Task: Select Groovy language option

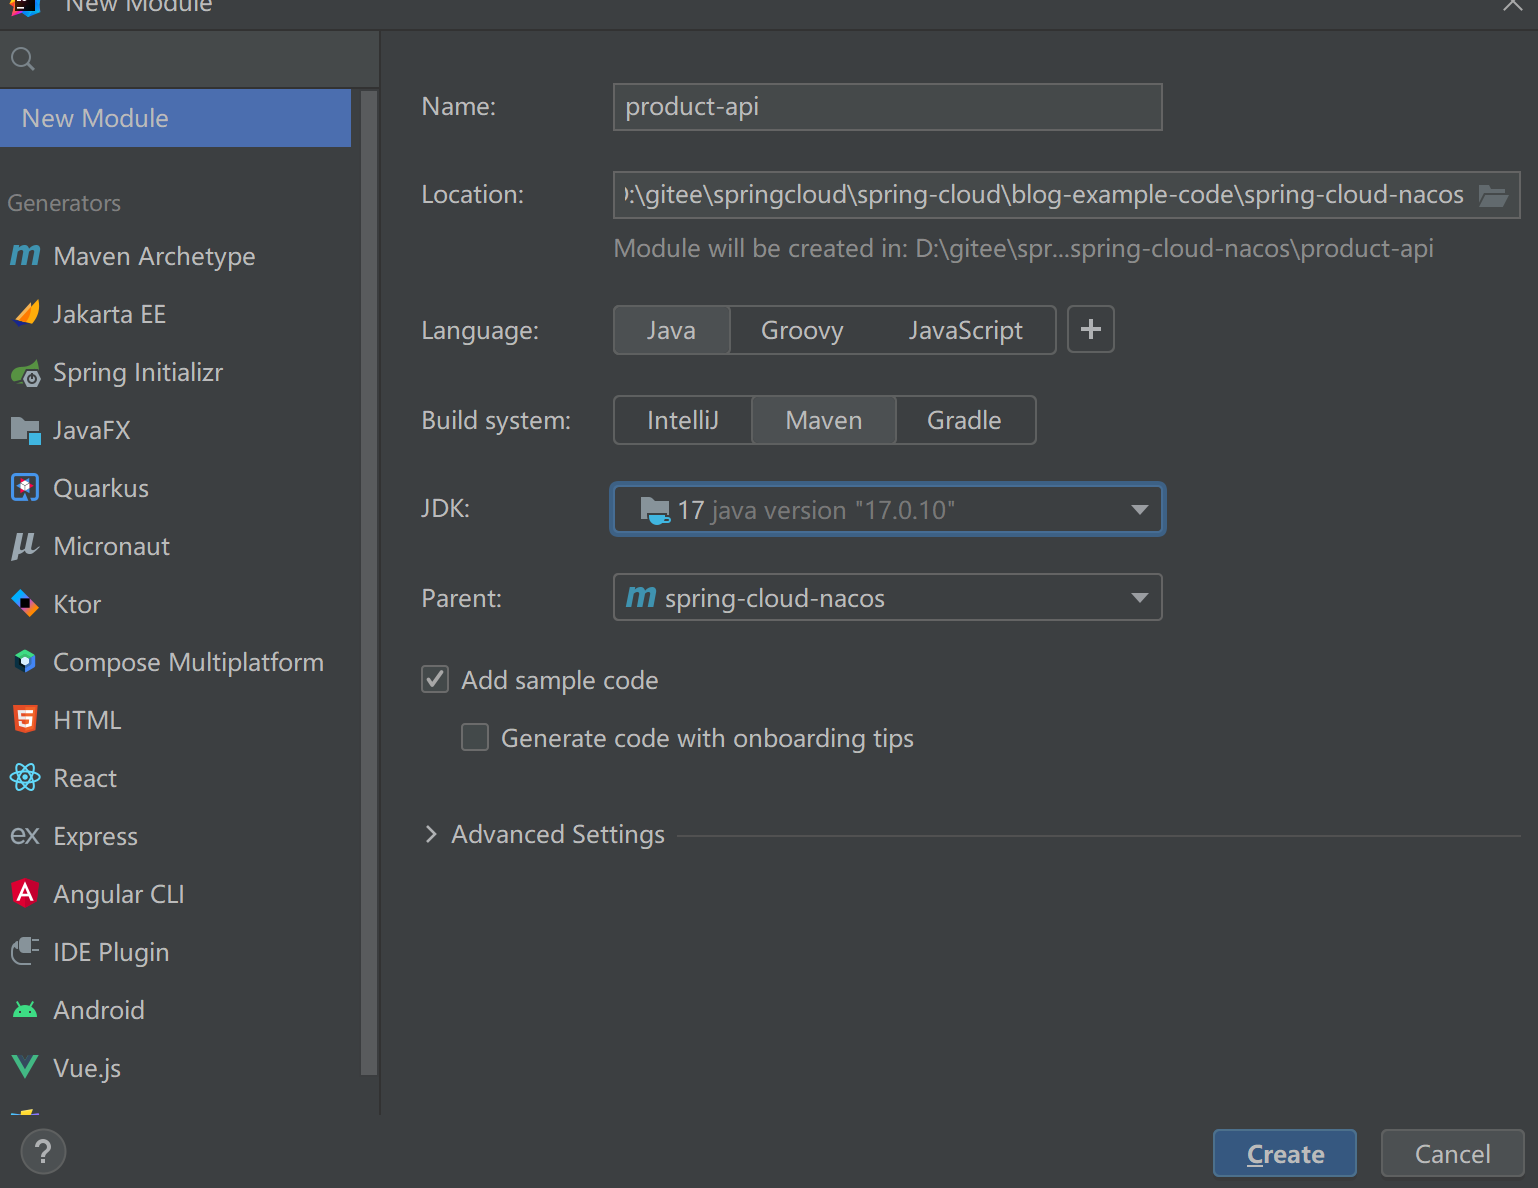Action: tap(802, 330)
